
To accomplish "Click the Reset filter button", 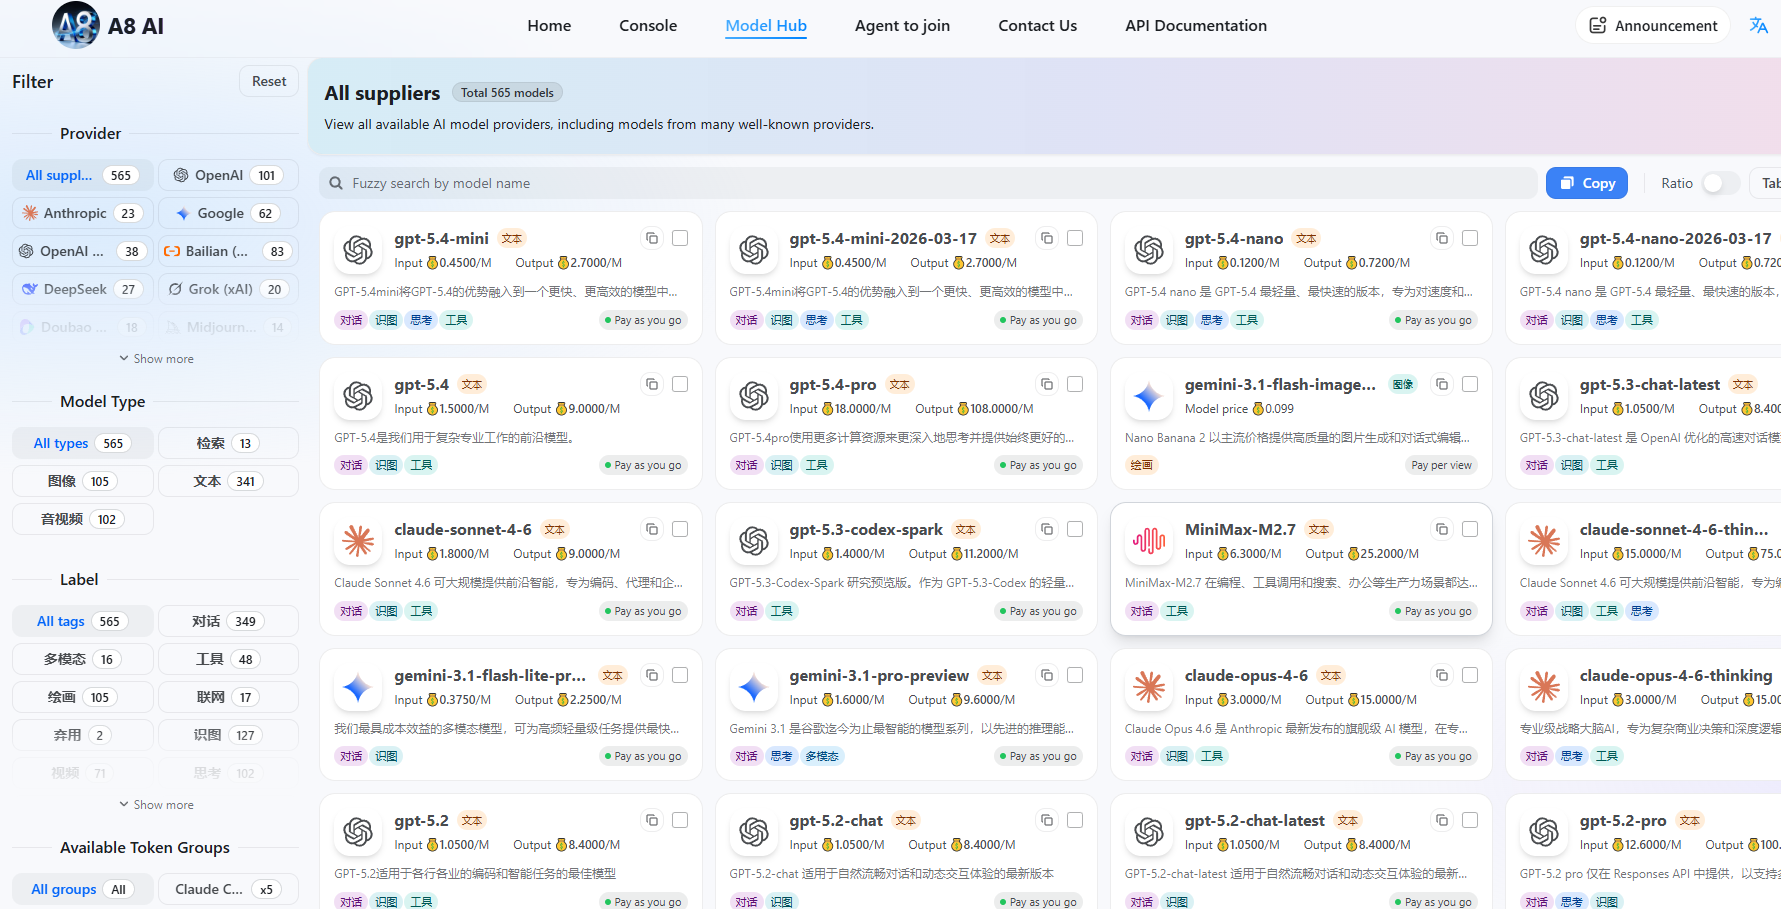I will pyautogui.click(x=269, y=81).
